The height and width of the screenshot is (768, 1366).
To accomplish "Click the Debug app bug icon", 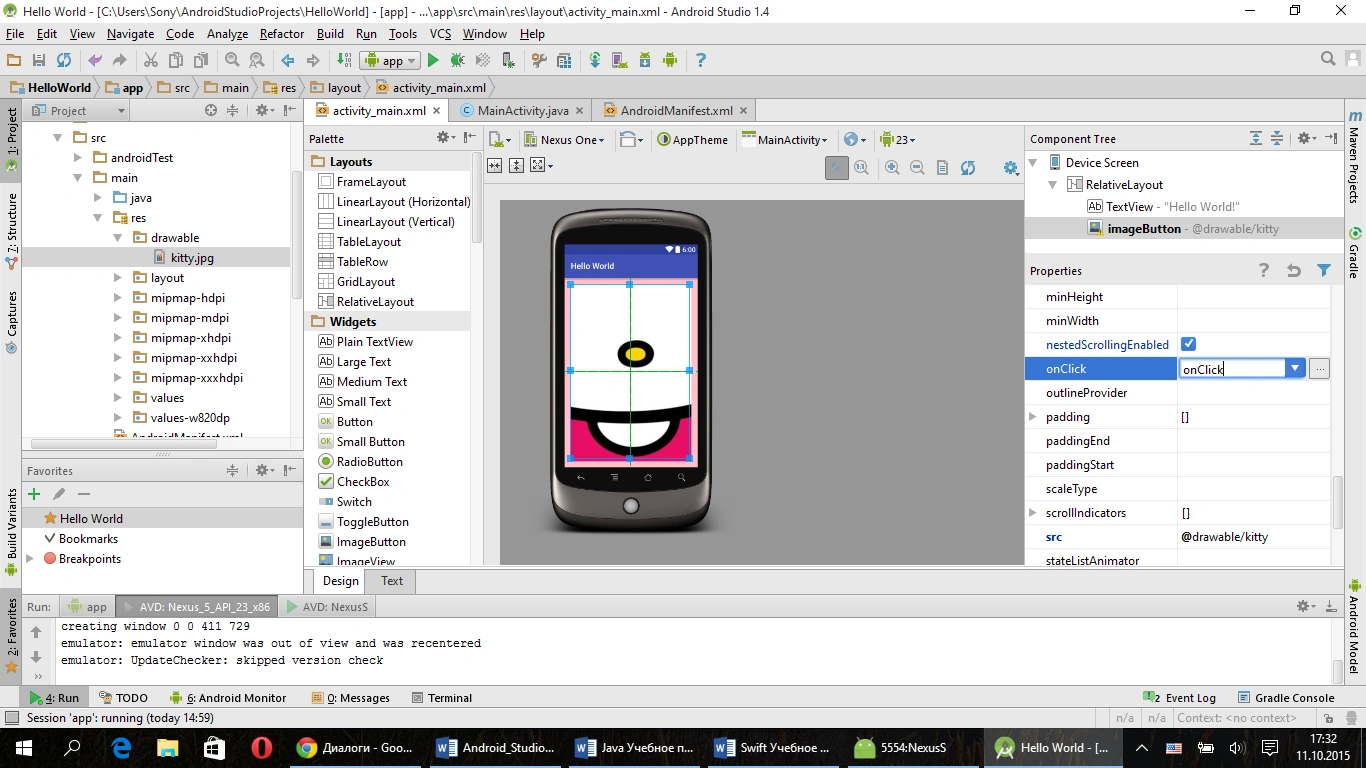I will [457, 60].
